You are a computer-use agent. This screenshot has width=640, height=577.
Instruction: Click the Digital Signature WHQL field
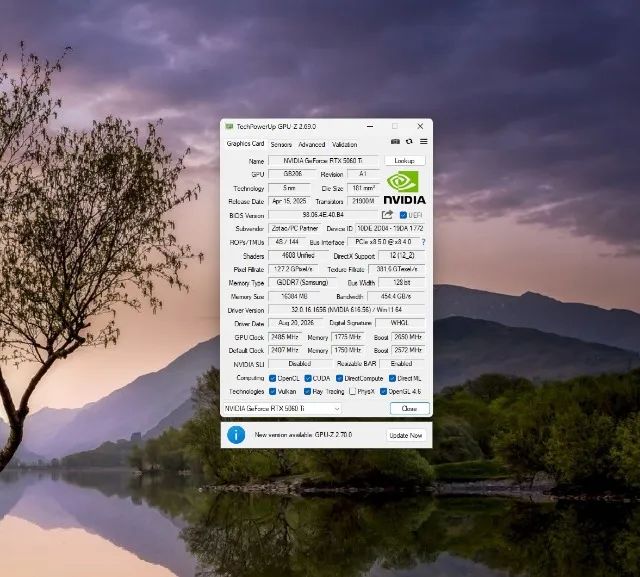400,323
